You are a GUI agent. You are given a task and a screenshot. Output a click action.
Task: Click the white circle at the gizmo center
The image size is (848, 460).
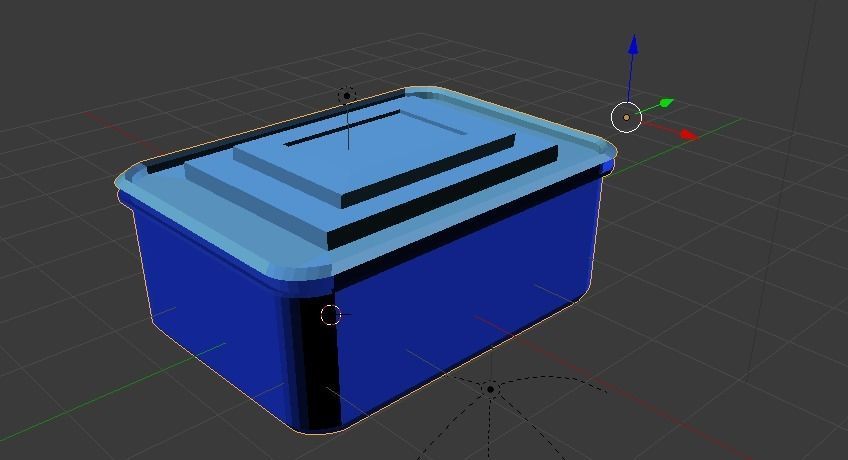coord(626,117)
